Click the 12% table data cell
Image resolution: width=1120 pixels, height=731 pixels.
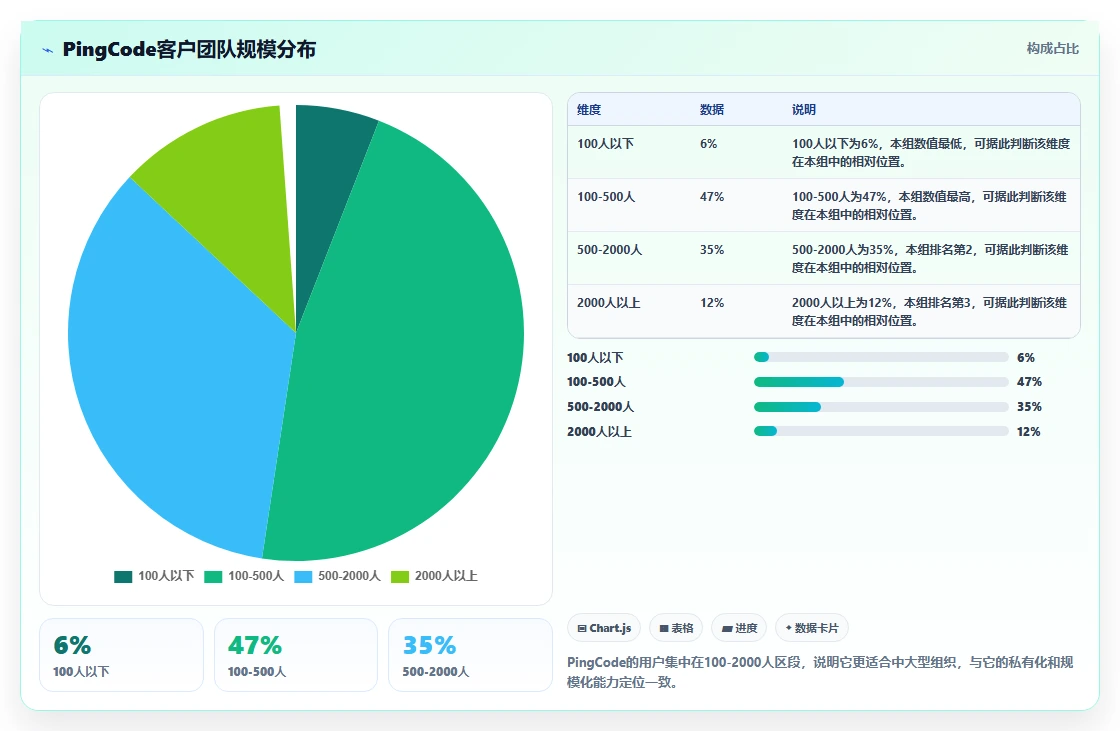click(x=712, y=303)
